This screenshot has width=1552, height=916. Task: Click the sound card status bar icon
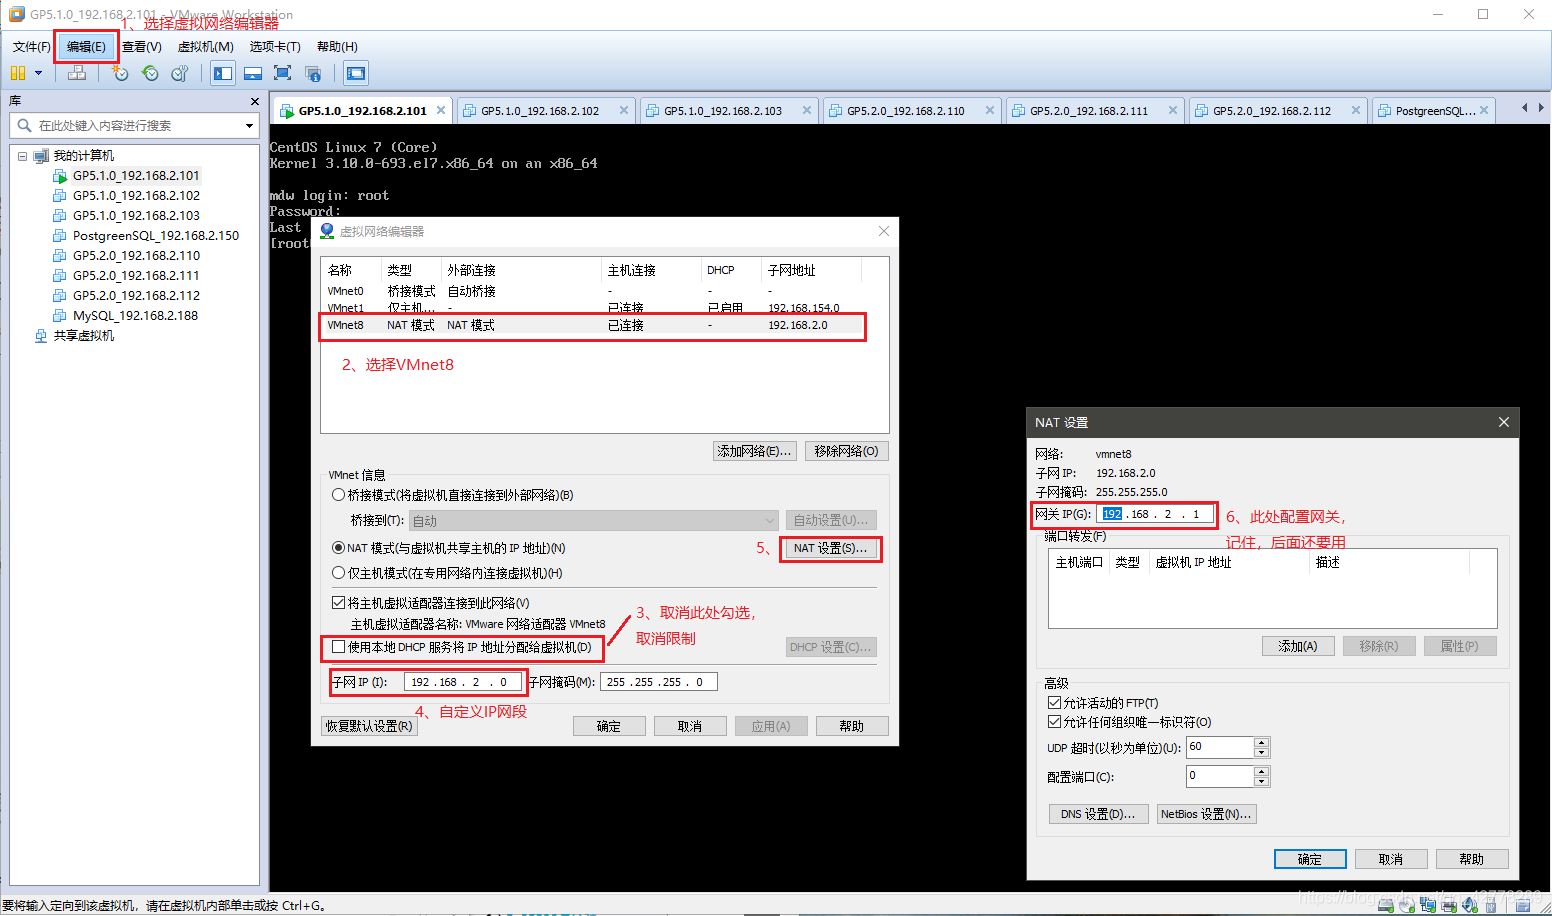pos(1470,904)
